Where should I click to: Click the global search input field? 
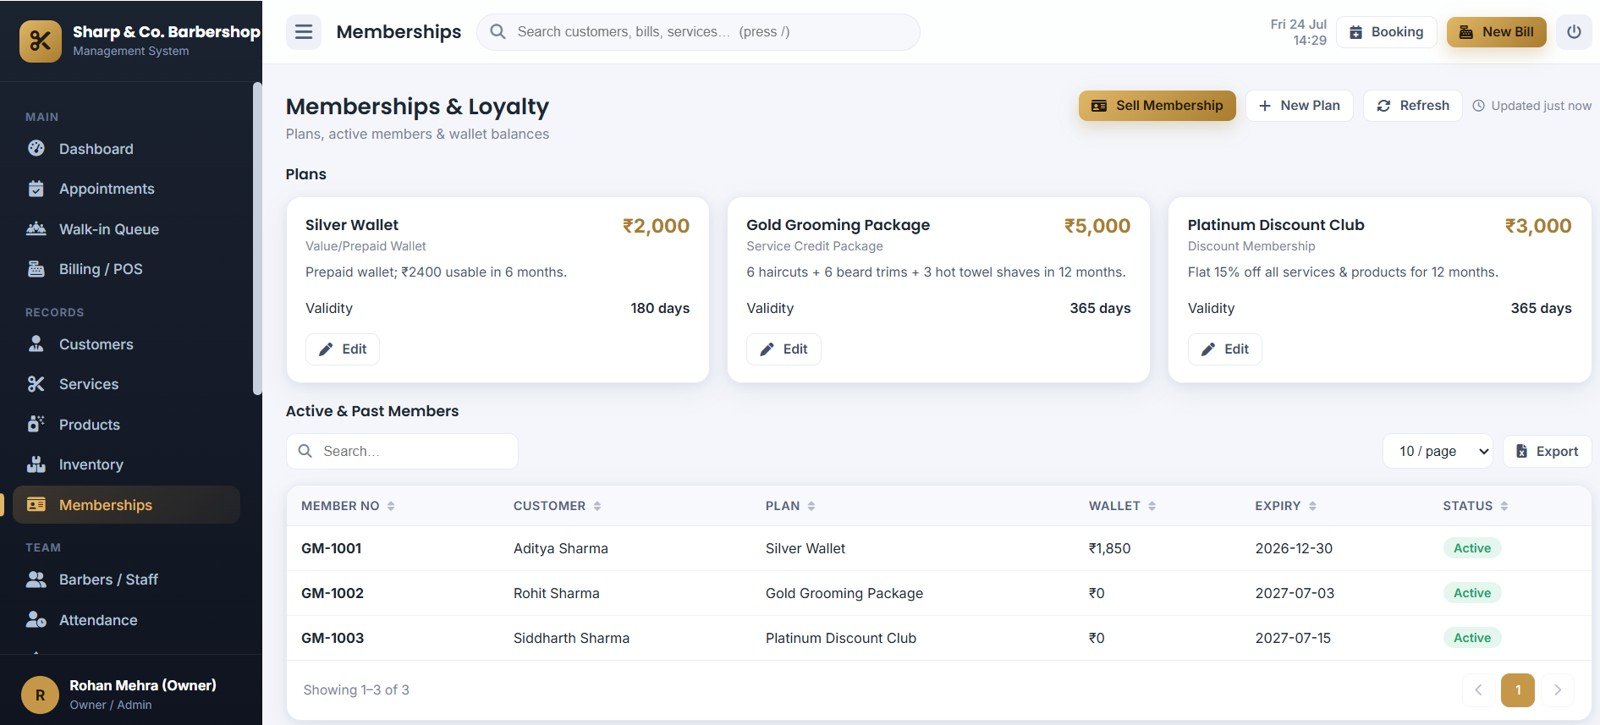point(698,32)
